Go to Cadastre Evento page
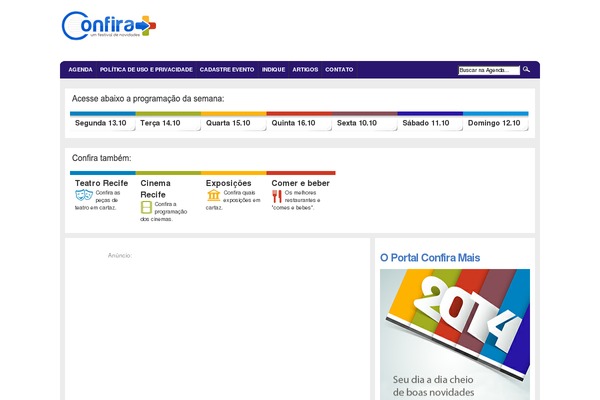The width and height of the screenshot is (600, 400). coord(227,70)
